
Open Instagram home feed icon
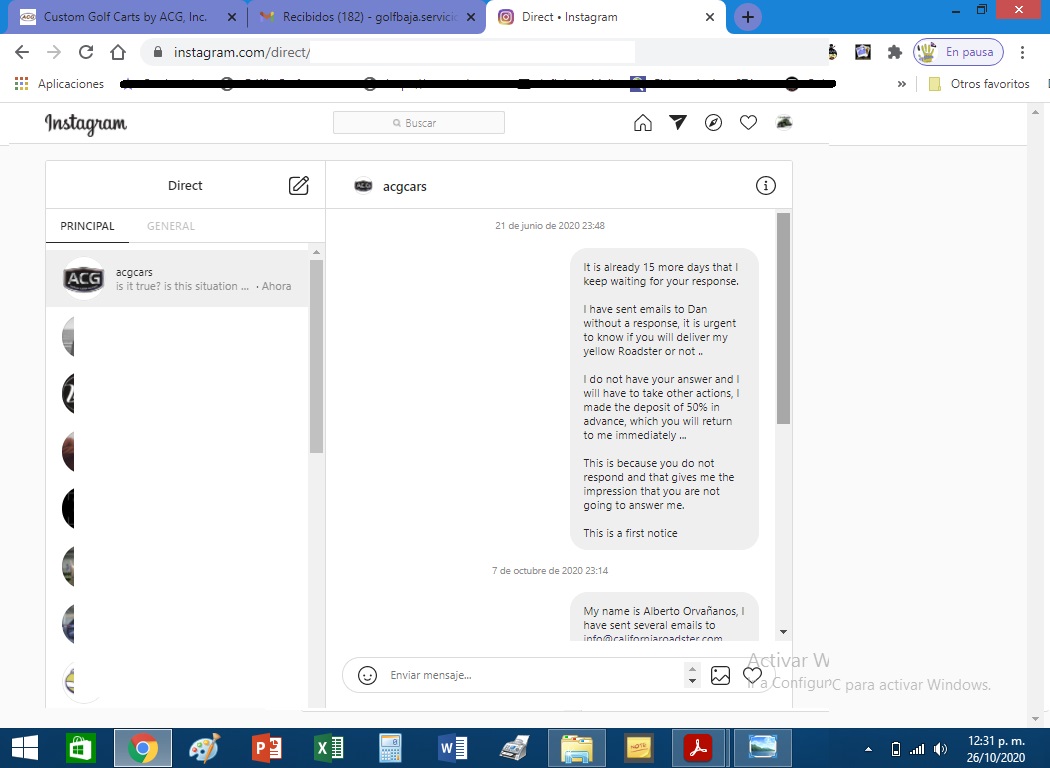pyautogui.click(x=642, y=123)
